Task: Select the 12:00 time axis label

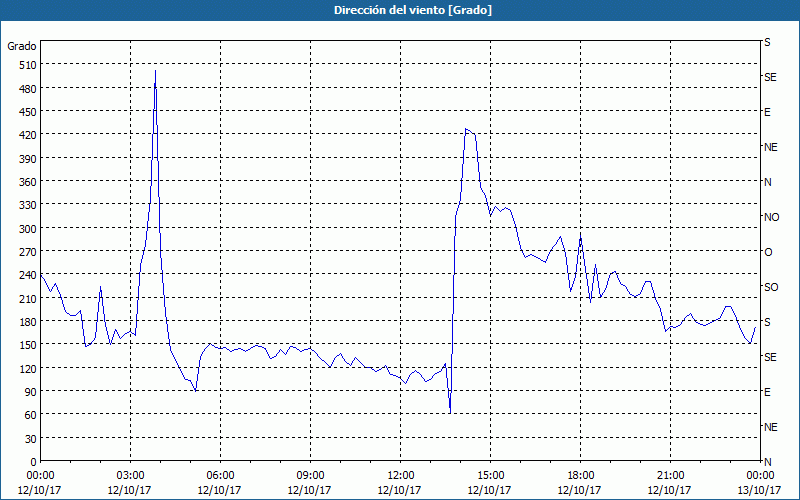Action: pos(401,476)
